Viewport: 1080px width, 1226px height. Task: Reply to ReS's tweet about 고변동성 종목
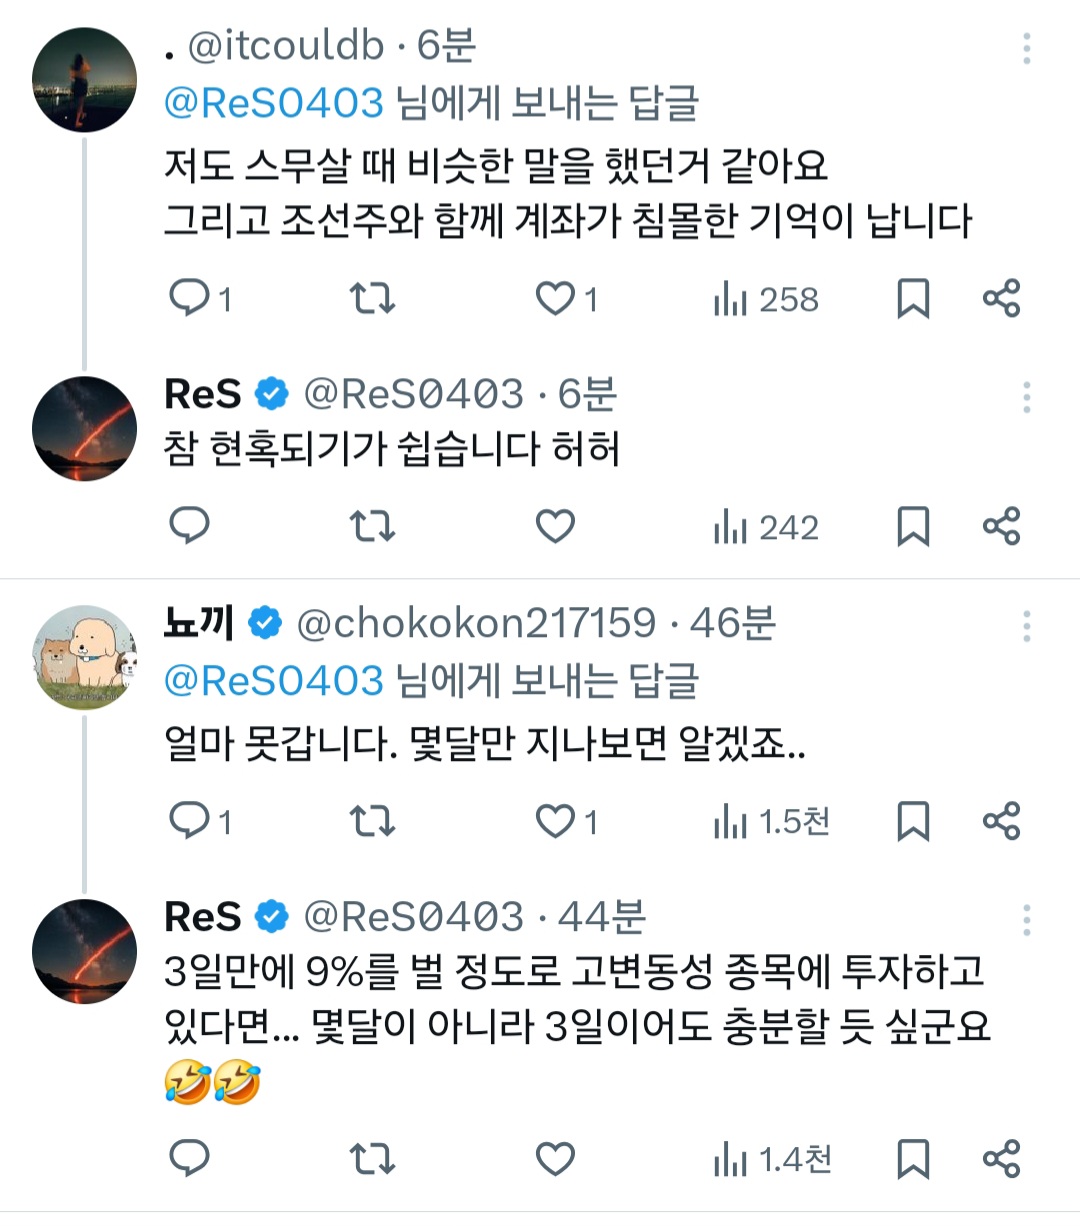pyautogui.click(x=190, y=1158)
